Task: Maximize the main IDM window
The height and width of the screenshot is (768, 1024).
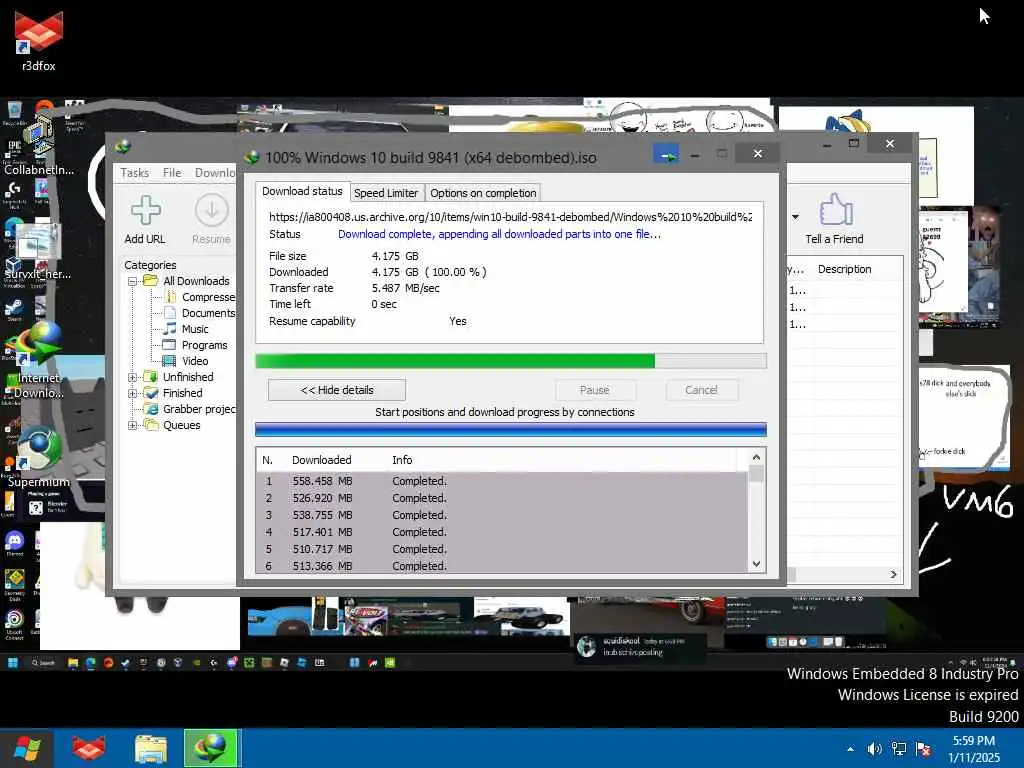Action: point(854,143)
